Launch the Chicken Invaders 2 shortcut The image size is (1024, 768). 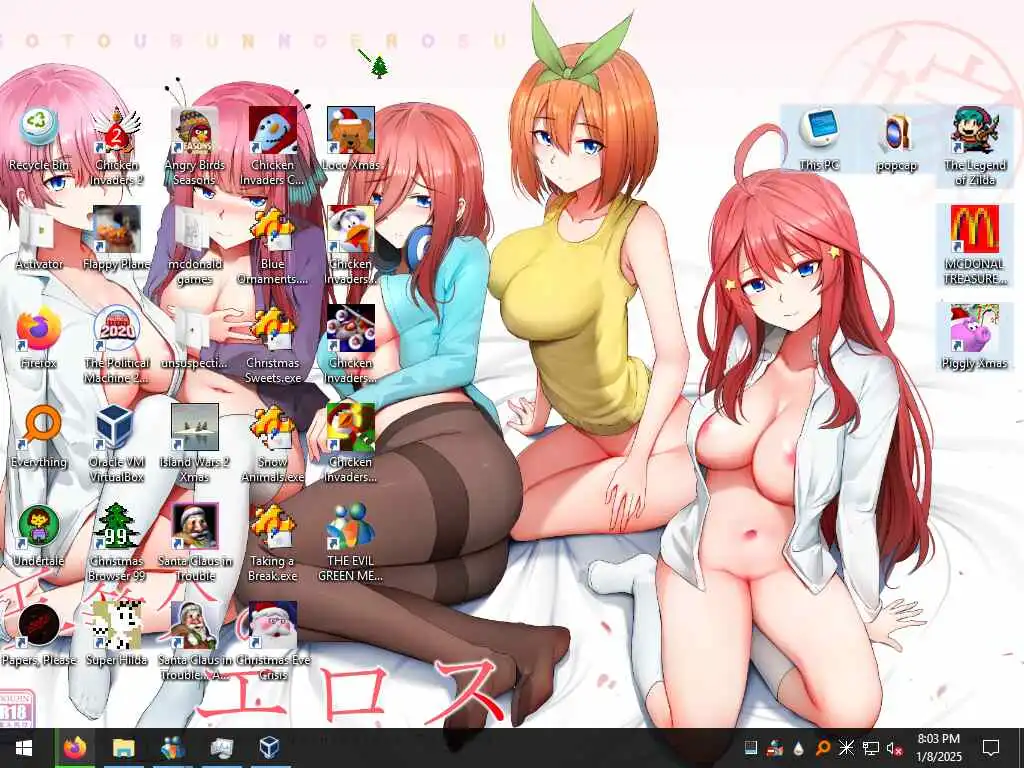(116, 146)
